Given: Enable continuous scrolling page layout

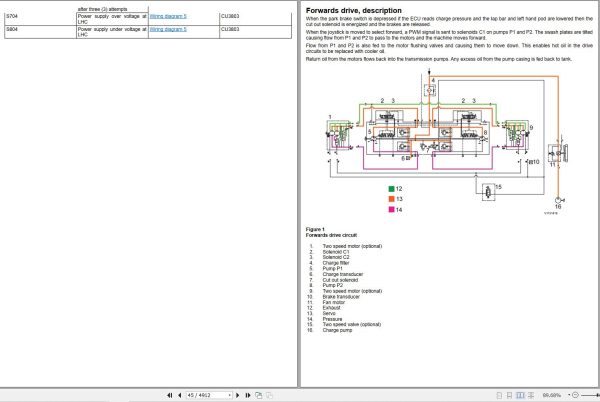Looking at the screenshot, I should pos(509,395).
